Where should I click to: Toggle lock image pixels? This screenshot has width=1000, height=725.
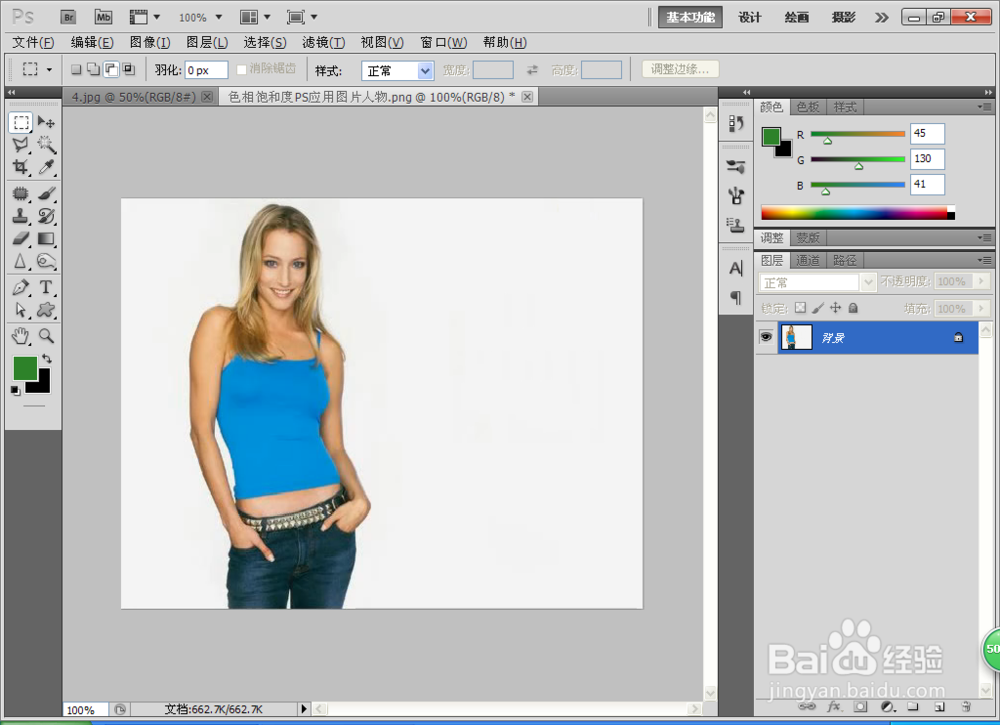point(818,308)
